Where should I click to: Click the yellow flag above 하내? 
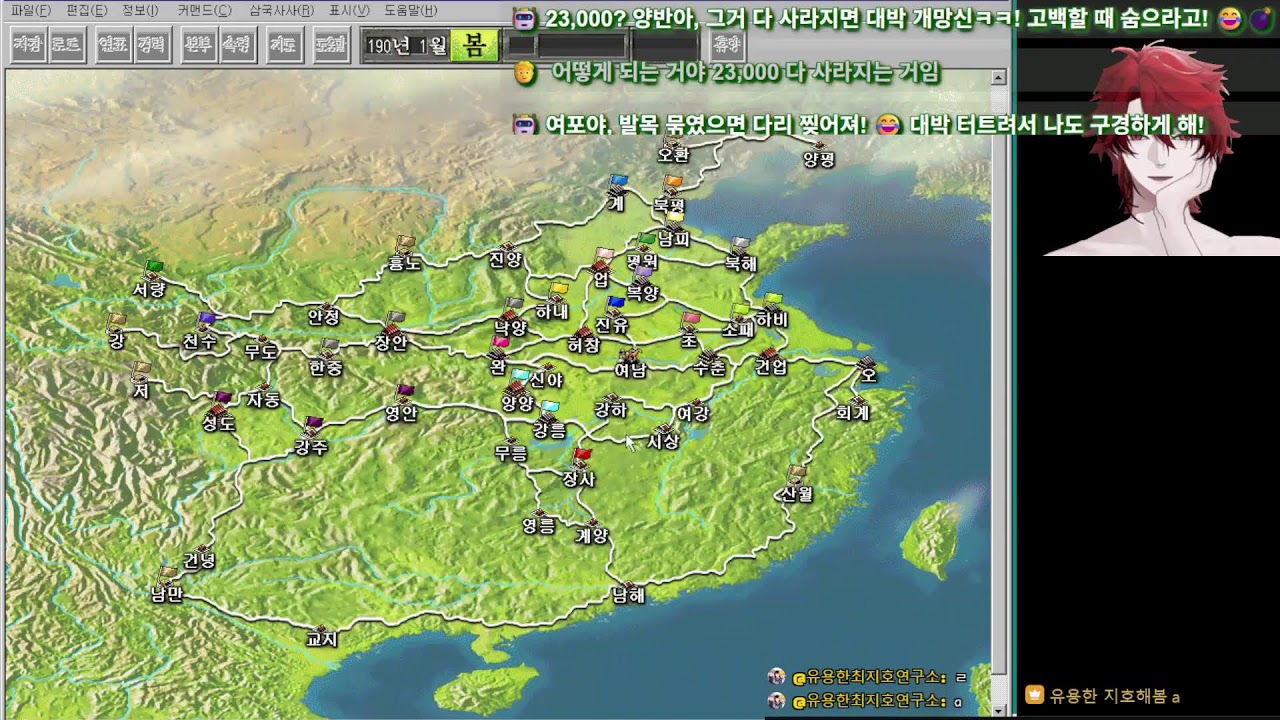click(559, 291)
